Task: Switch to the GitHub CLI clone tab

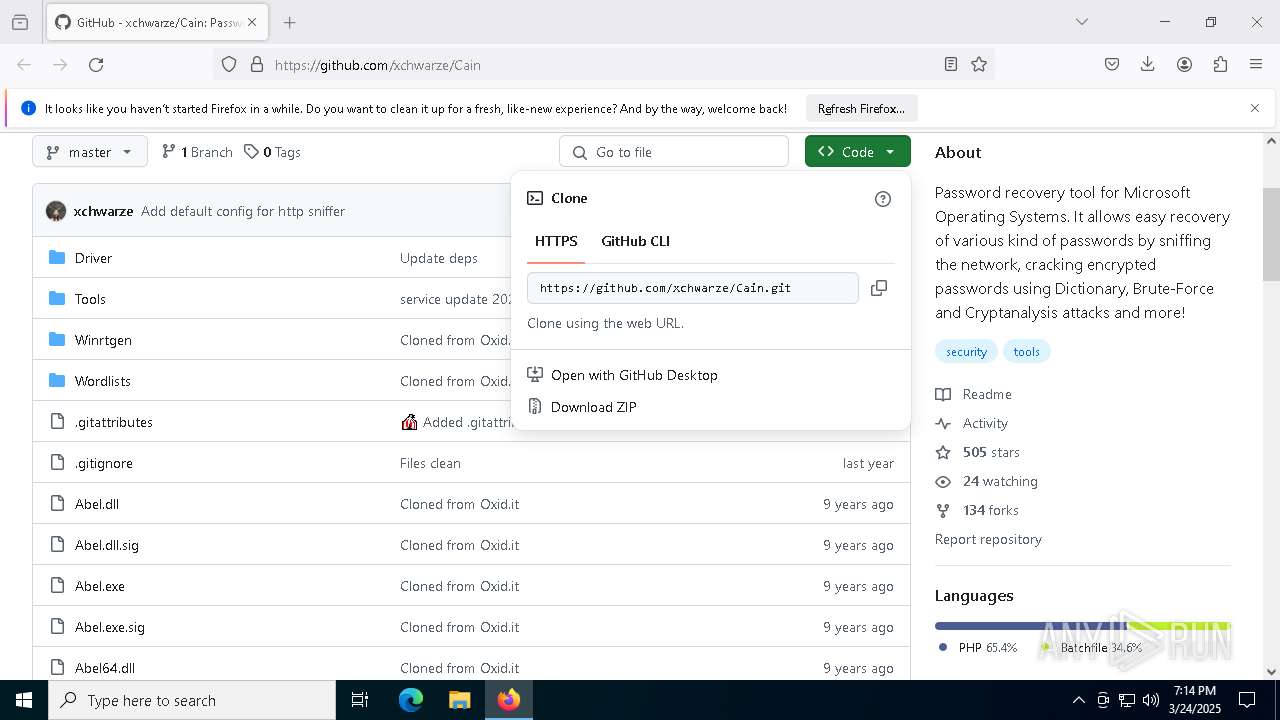Action: coord(635,241)
